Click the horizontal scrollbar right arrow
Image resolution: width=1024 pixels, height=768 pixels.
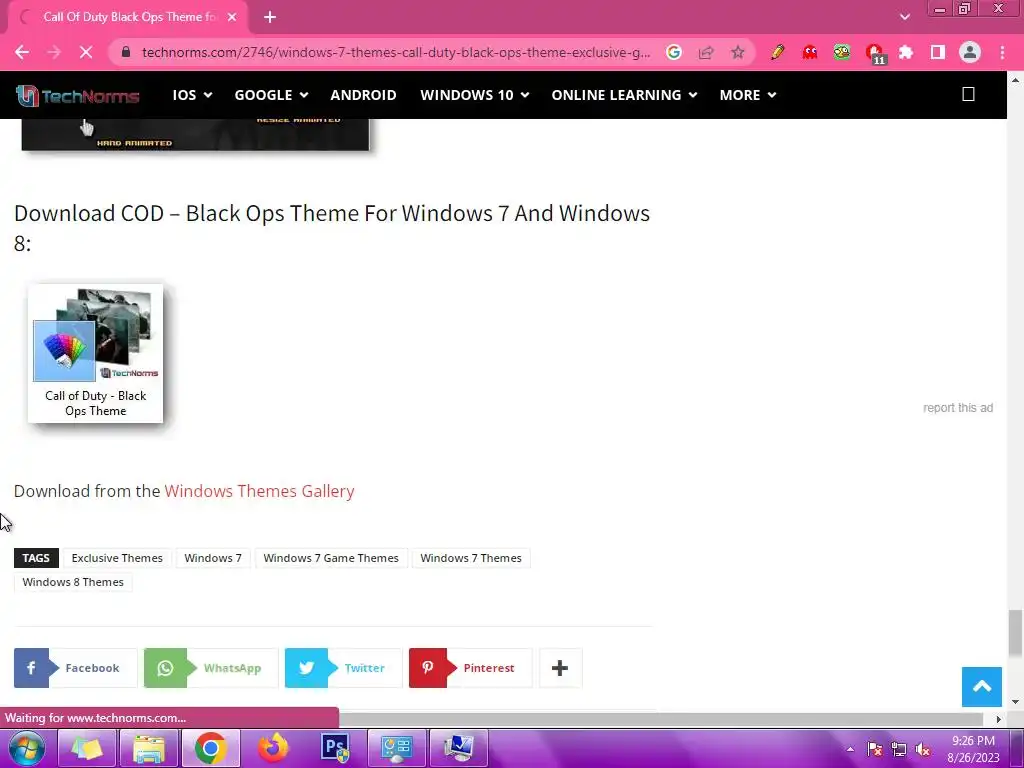click(998, 719)
